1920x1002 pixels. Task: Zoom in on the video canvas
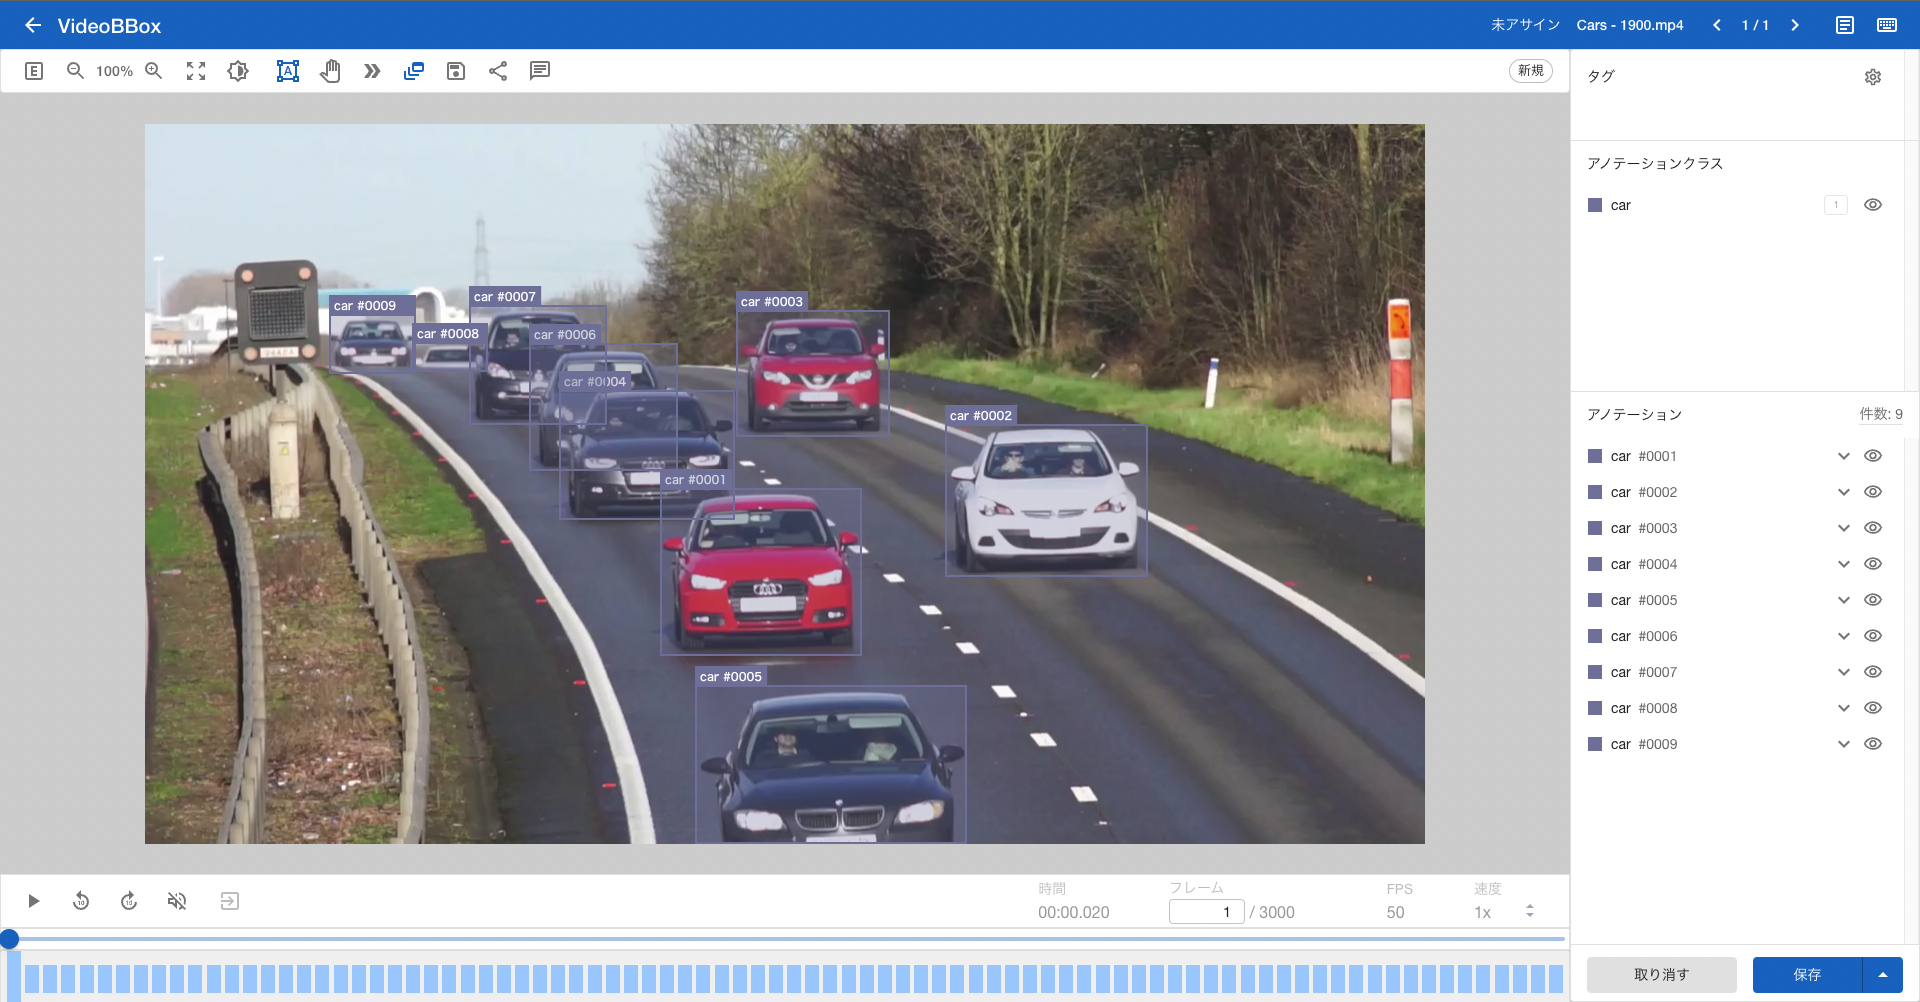point(154,71)
